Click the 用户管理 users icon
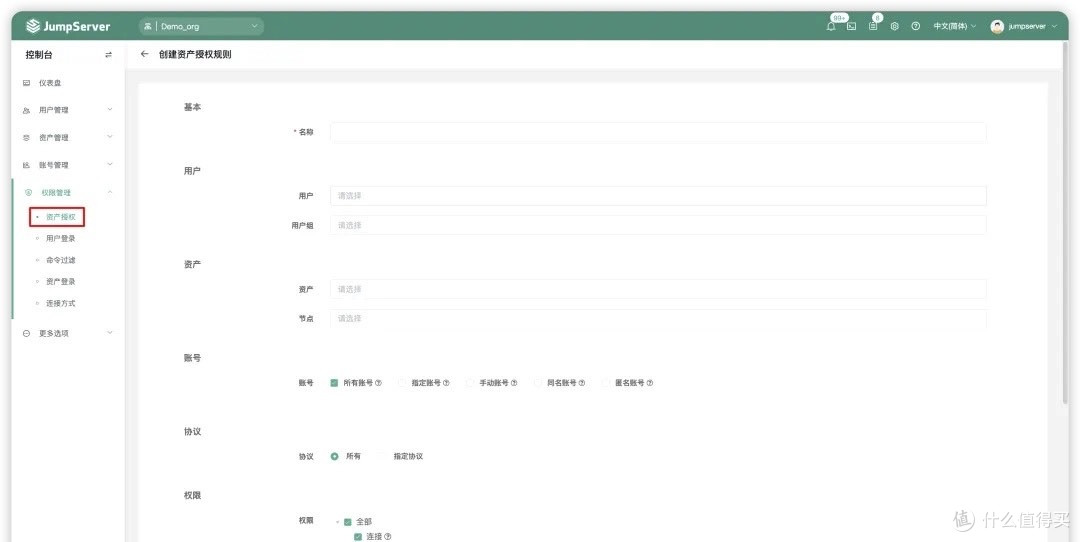The height and width of the screenshot is (542, 1080). pos(26,110)
